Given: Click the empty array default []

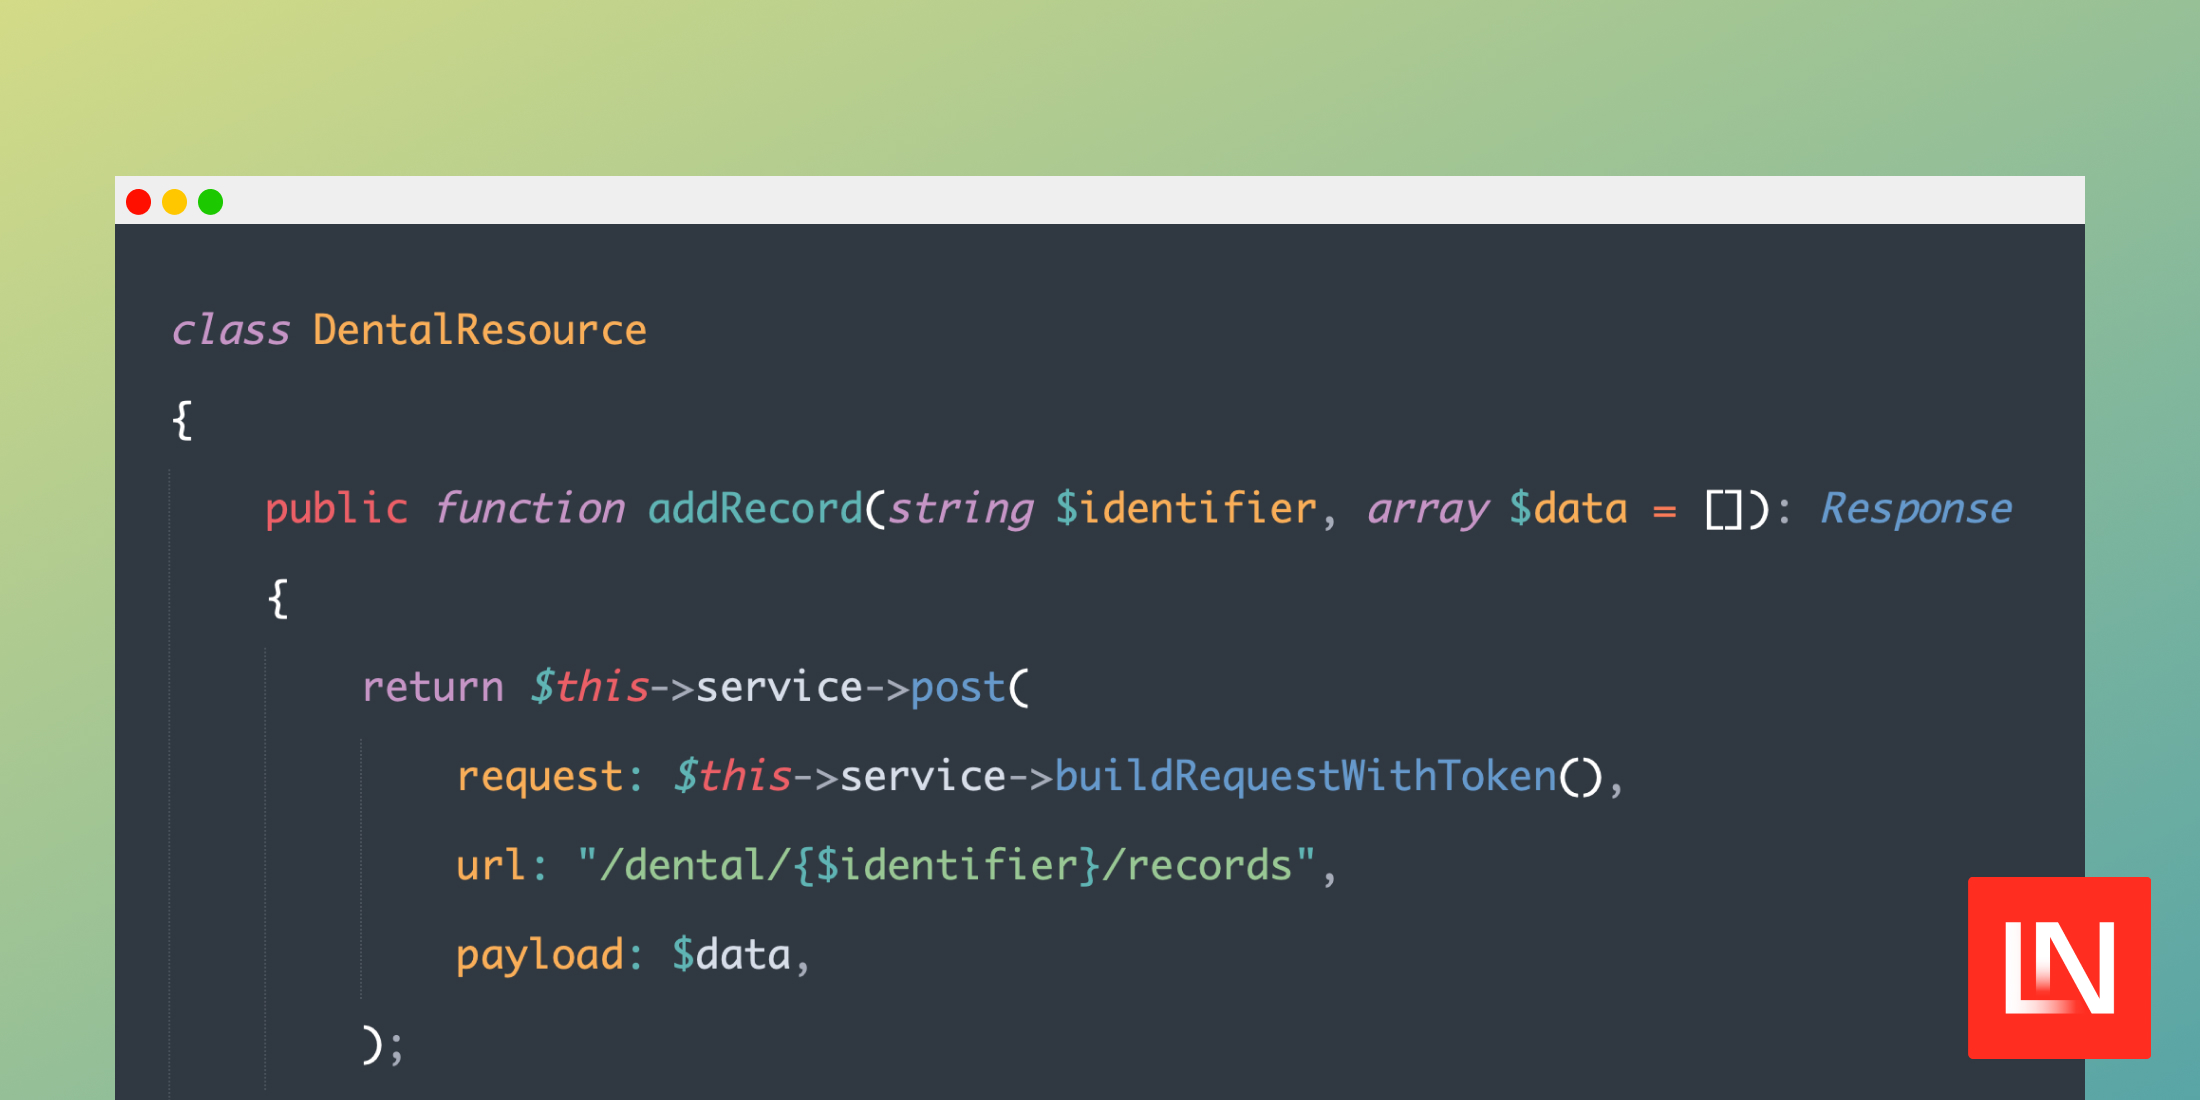Looking at the screenshot, I should click(1724, 510).
